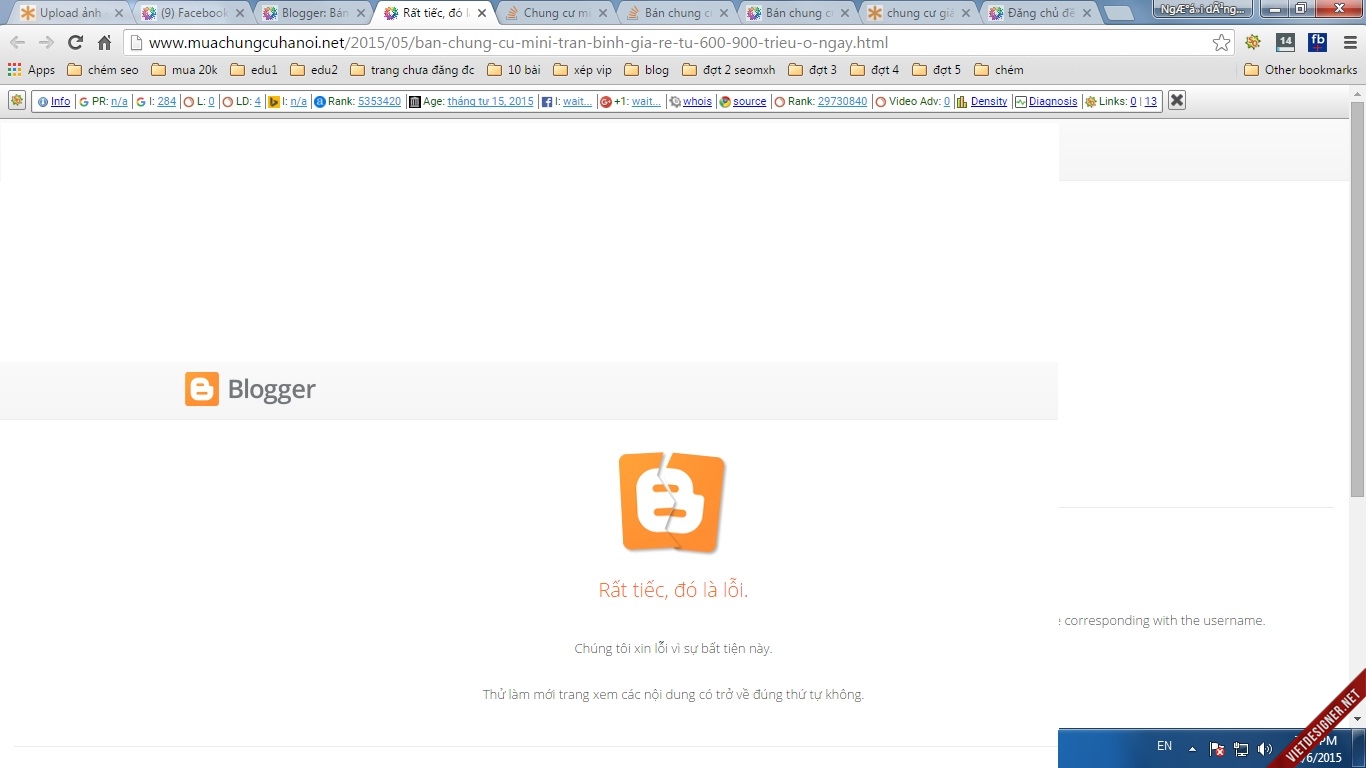Open the đợt 3 bookmark folder
1366x768 pixels.
coord(813,70)
